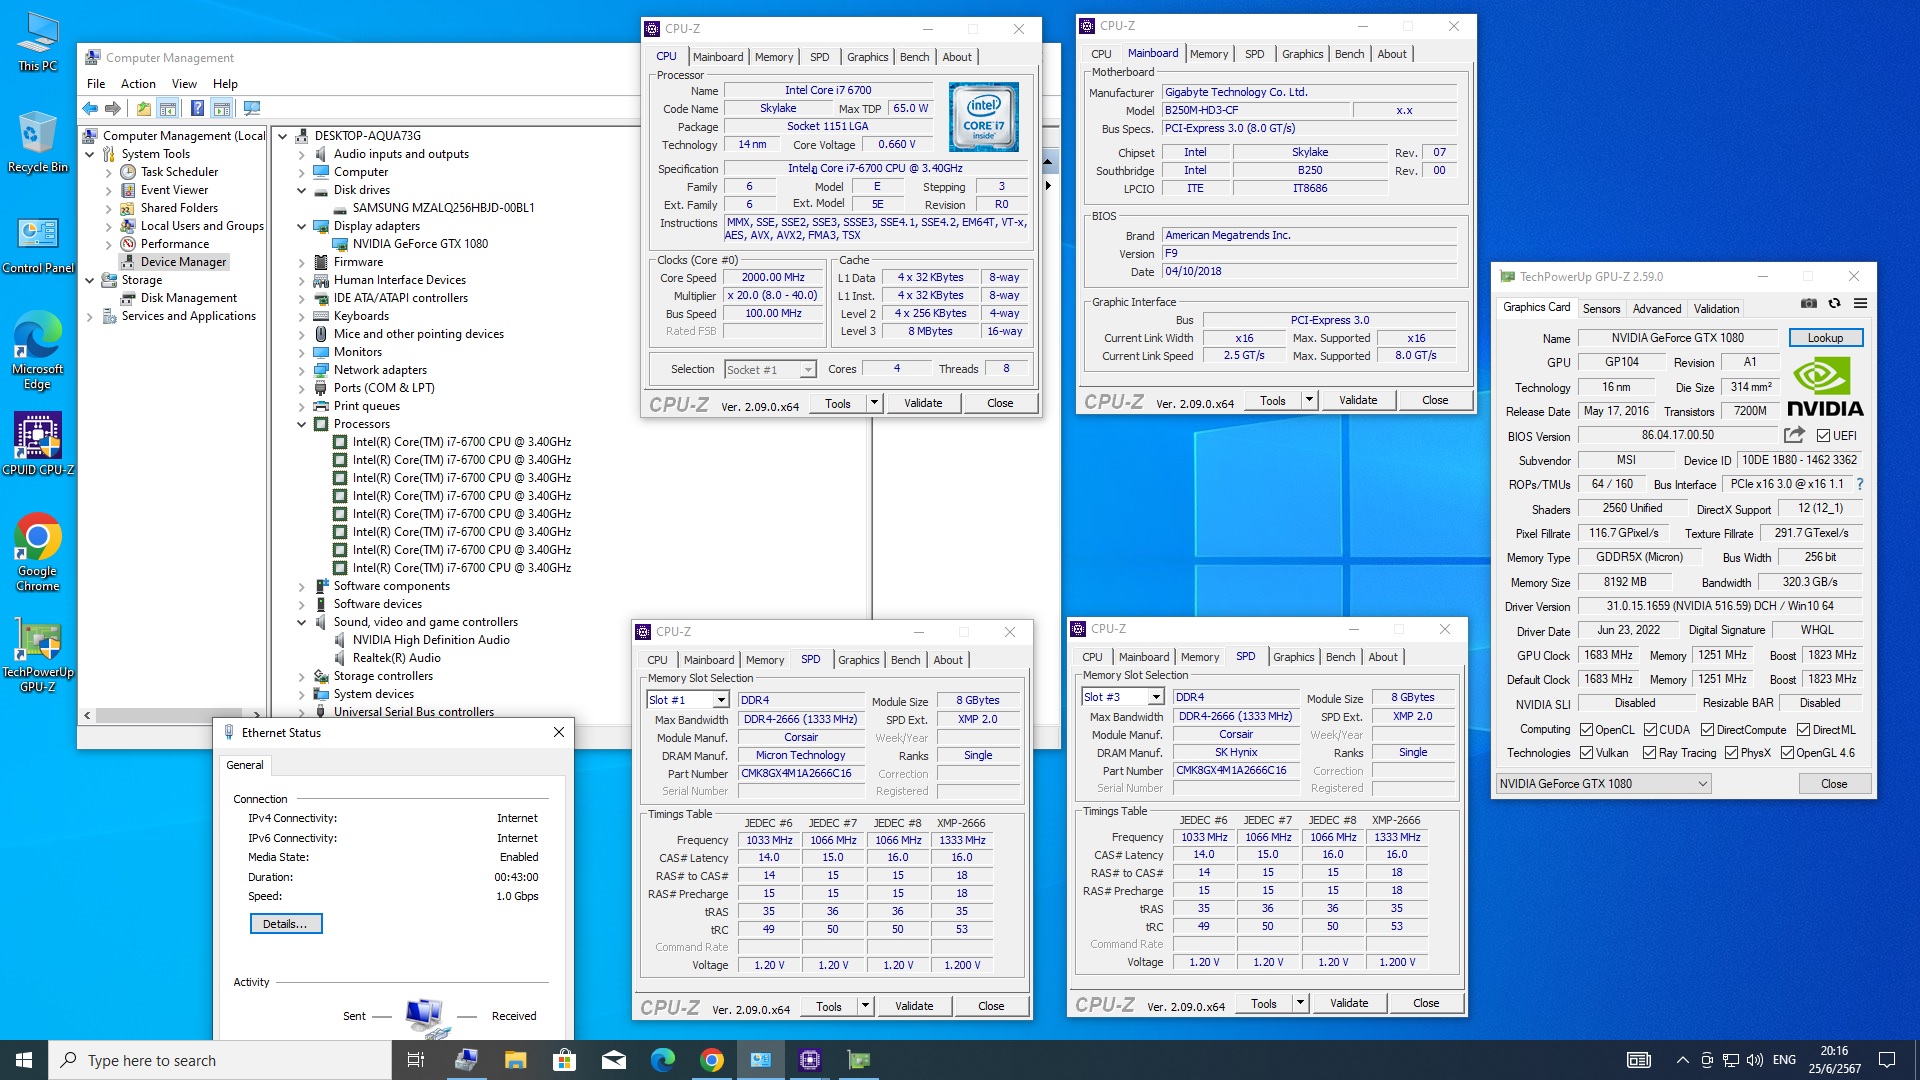Open GPU selection dropdown NVIDIA GeForce GTX 1080
The height and width of the screenshot is (1080, 1920).
tap(1604, 784)
